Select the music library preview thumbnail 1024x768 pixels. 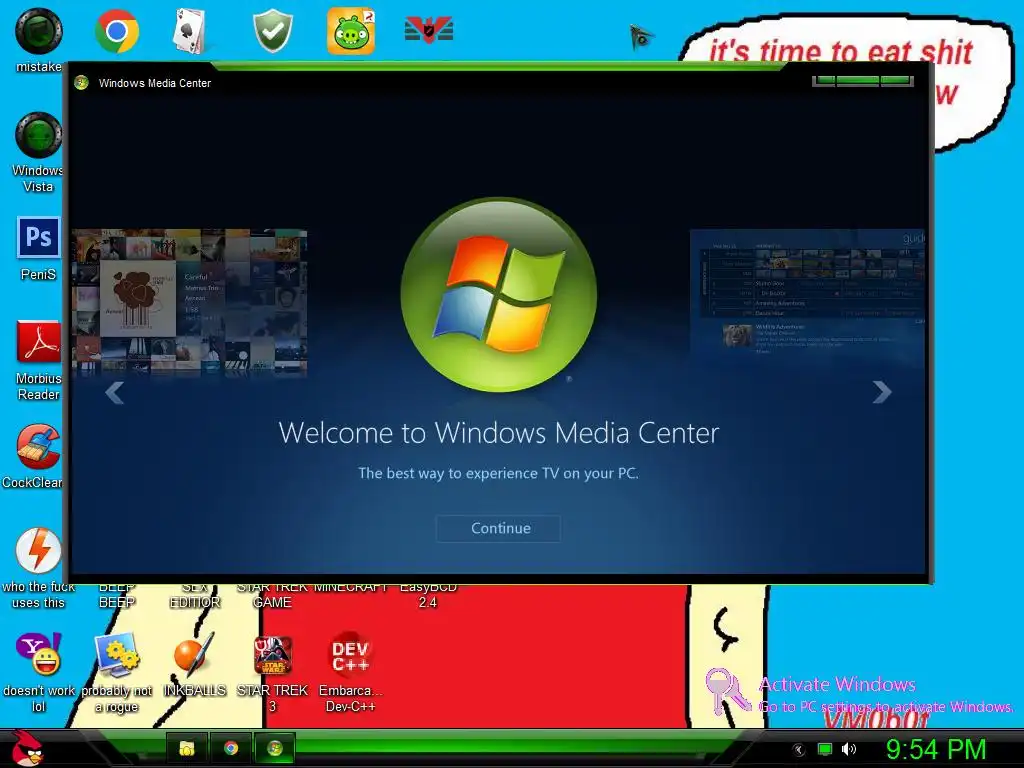189,302
